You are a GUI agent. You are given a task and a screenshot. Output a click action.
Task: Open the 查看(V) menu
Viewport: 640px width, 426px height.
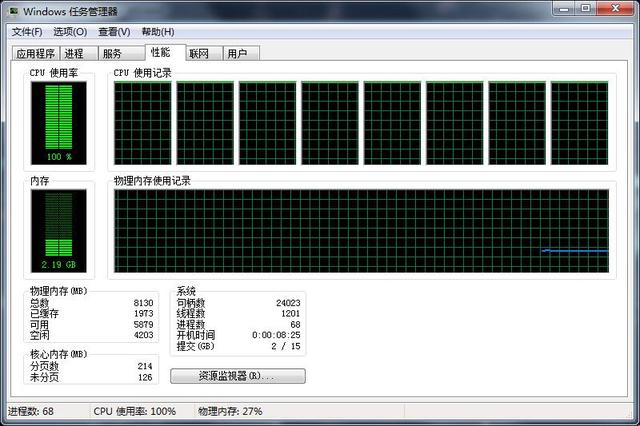(x=114, y=32)
